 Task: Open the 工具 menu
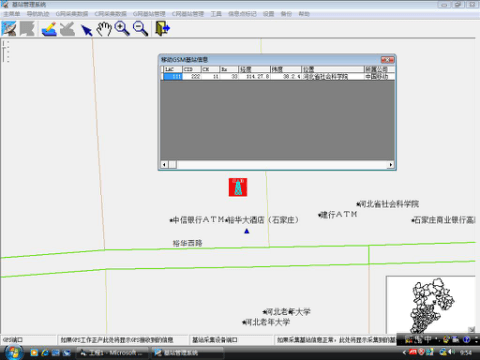pos(216,14)
